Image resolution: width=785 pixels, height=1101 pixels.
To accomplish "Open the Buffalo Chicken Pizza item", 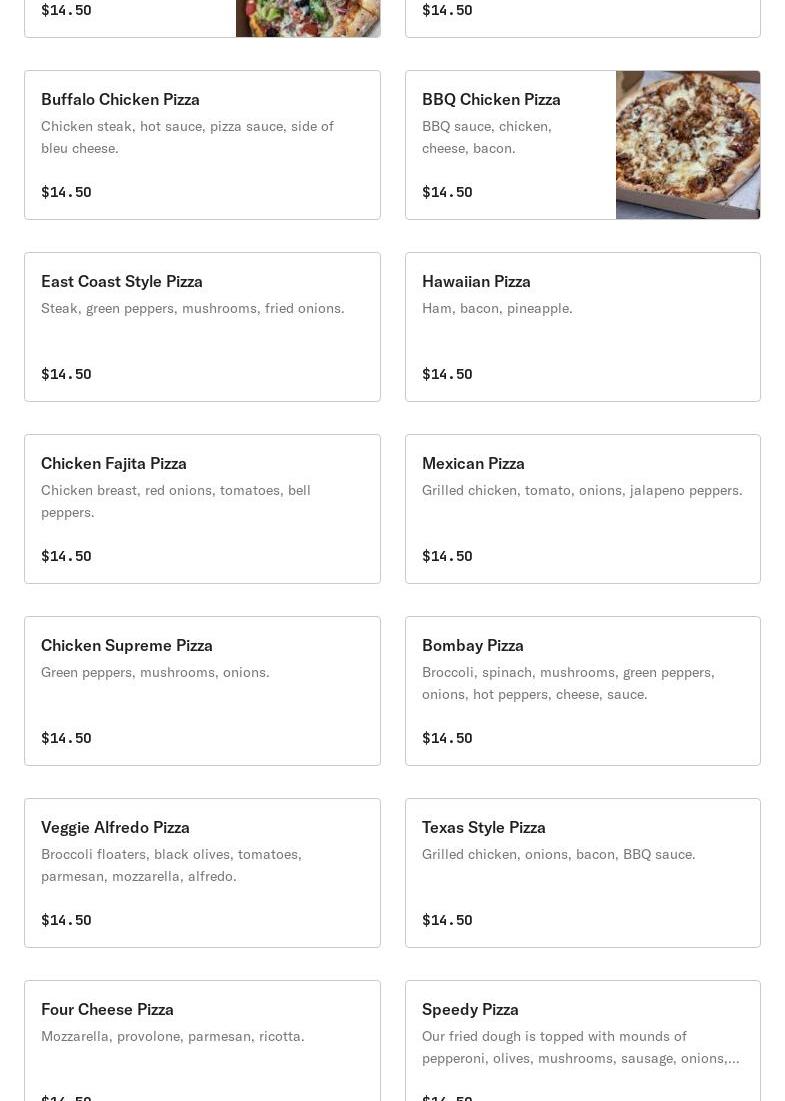I will (x=202, y=145).
